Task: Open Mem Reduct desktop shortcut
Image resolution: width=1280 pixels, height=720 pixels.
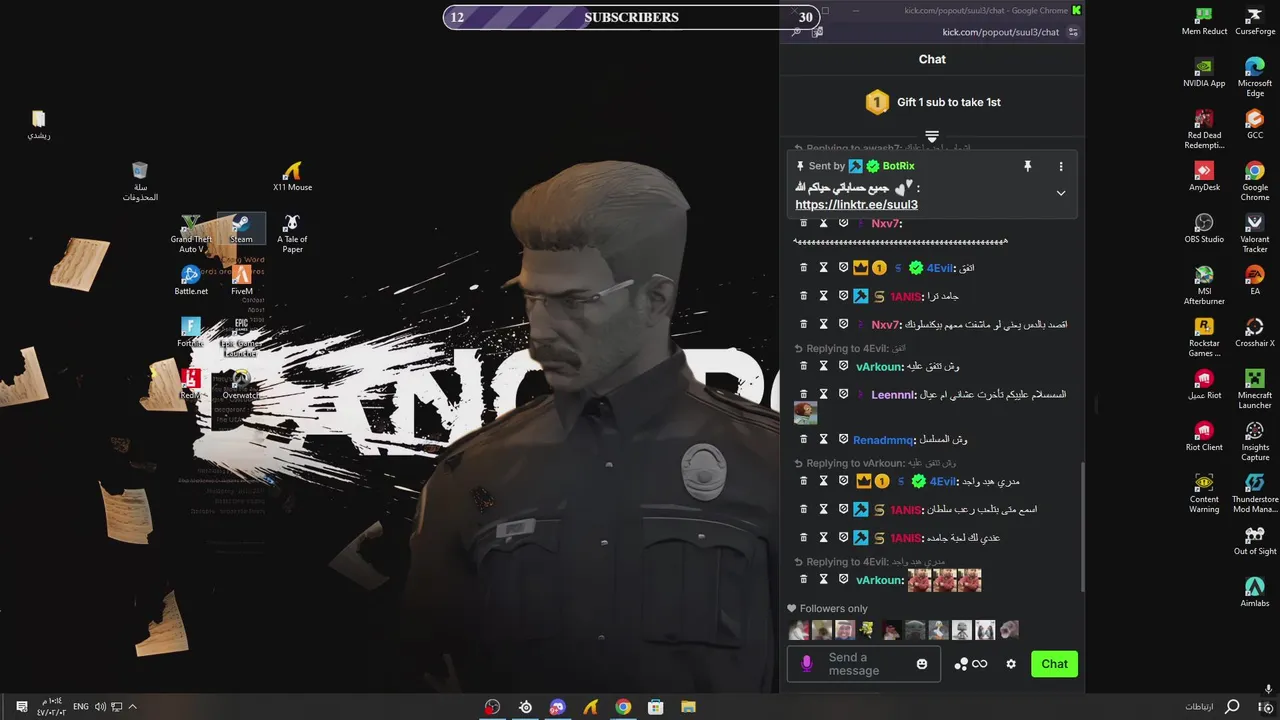Action: (x=1204, y=21)
